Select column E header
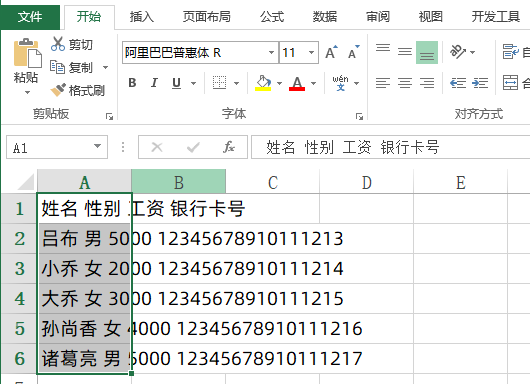The height and width of the screenshot is (384, 530). (460, 182)
